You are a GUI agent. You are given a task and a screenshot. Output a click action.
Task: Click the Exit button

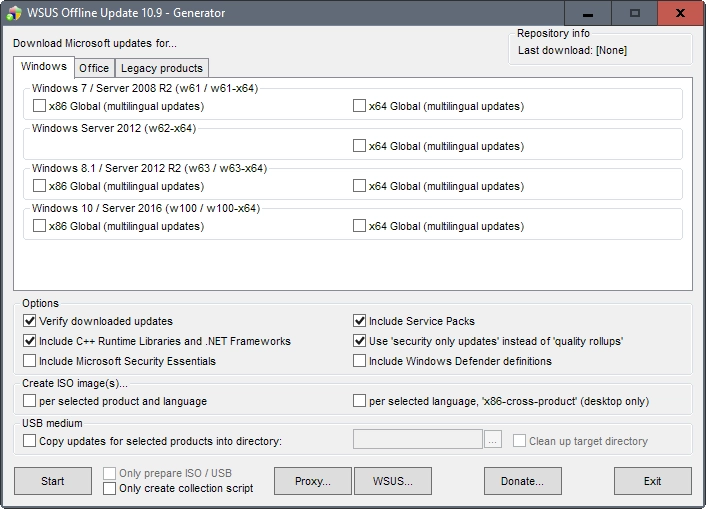(x=653, y=481)
